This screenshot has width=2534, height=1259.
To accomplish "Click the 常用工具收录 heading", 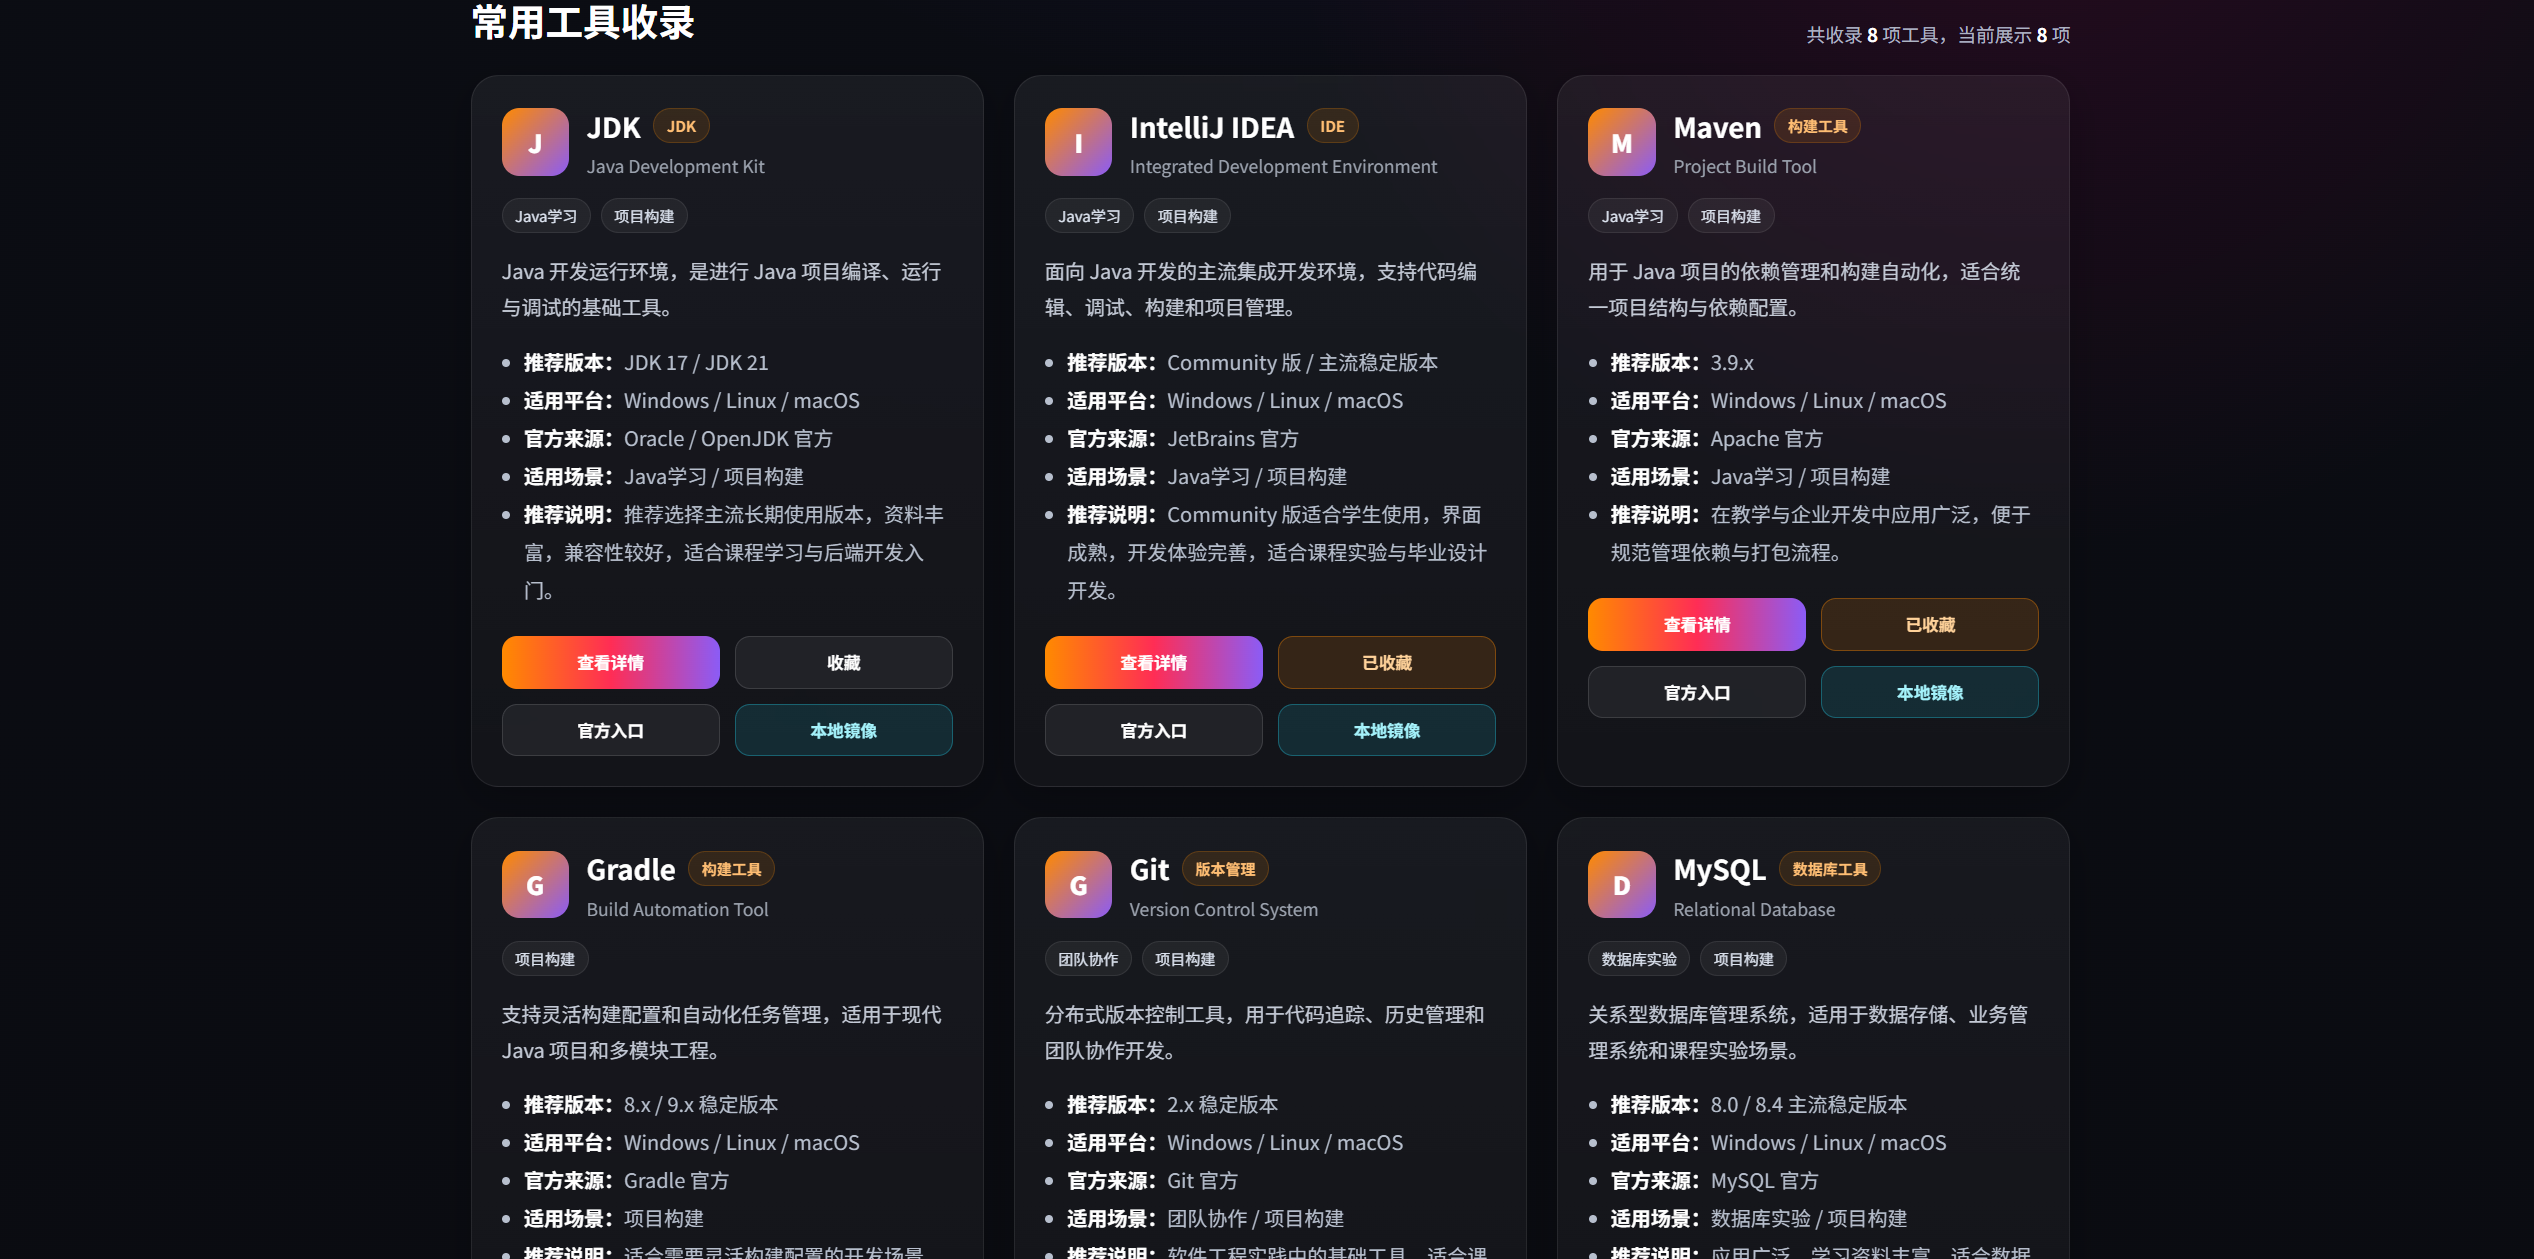I will 583,22.
